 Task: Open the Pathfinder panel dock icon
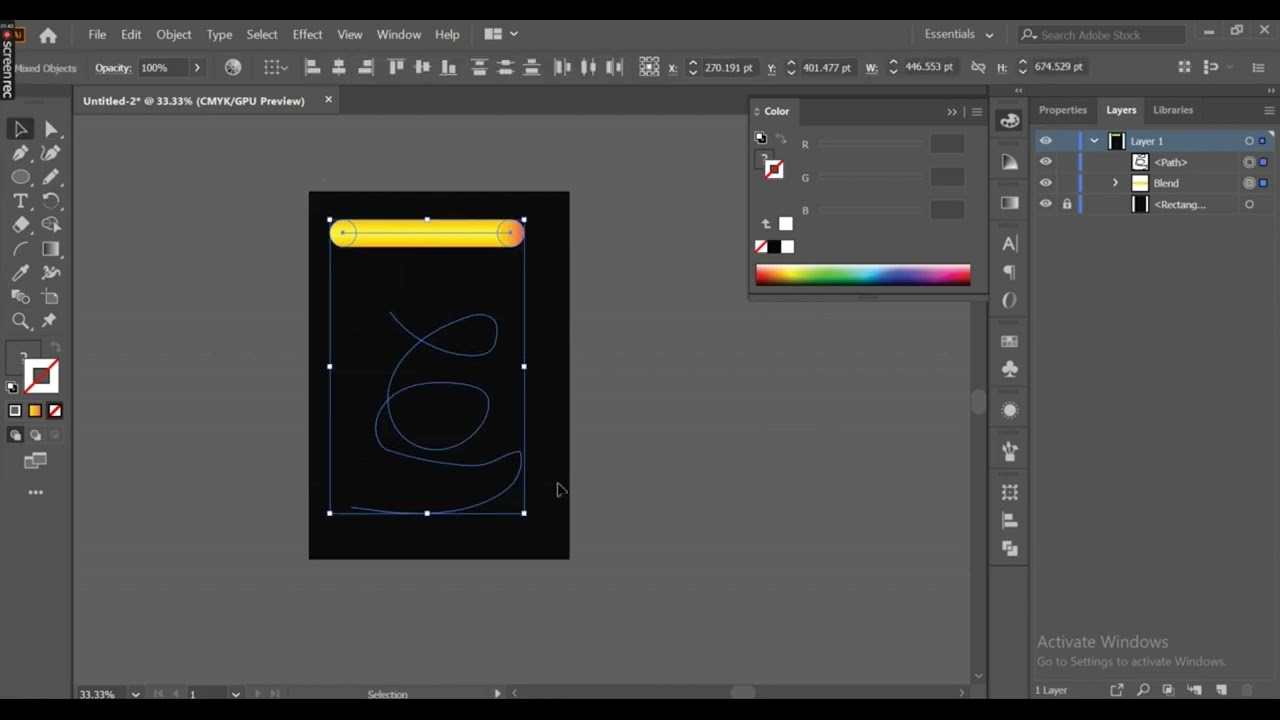click(1010, 549)
